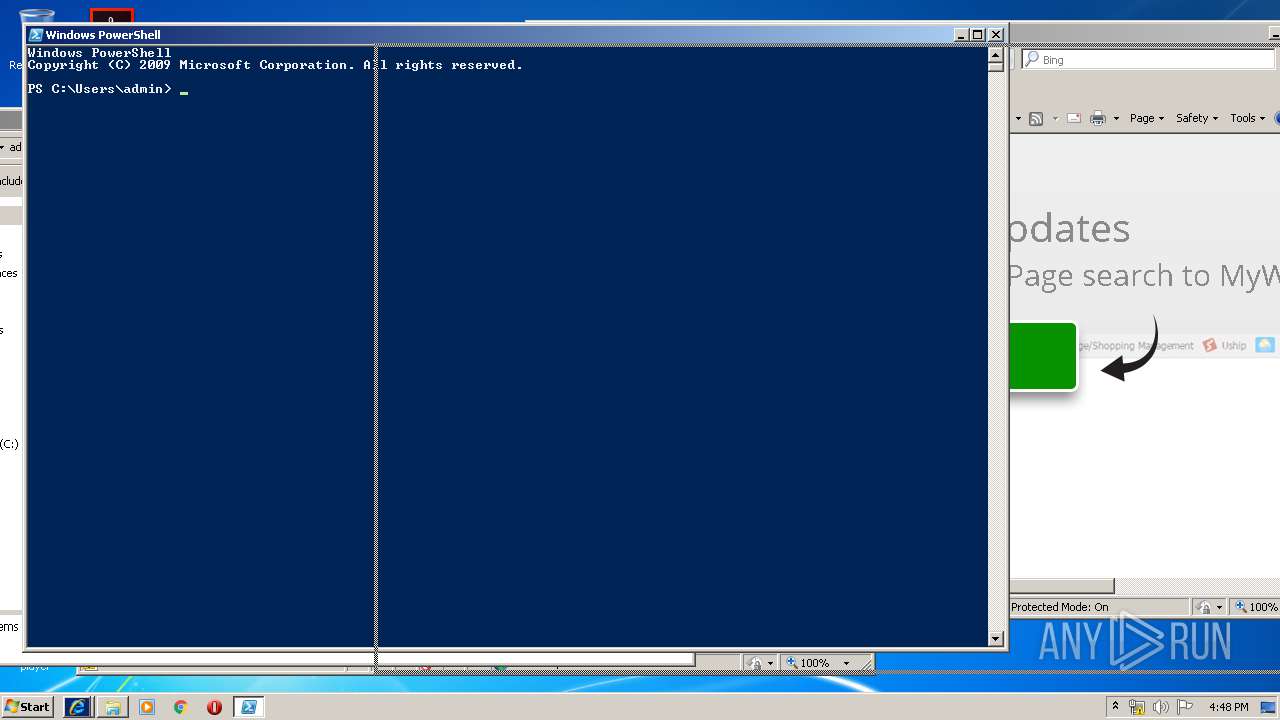Click the Bing search box in Internet Explorer
This screenshot has height=720, width=1280.
coord(1150,60)
